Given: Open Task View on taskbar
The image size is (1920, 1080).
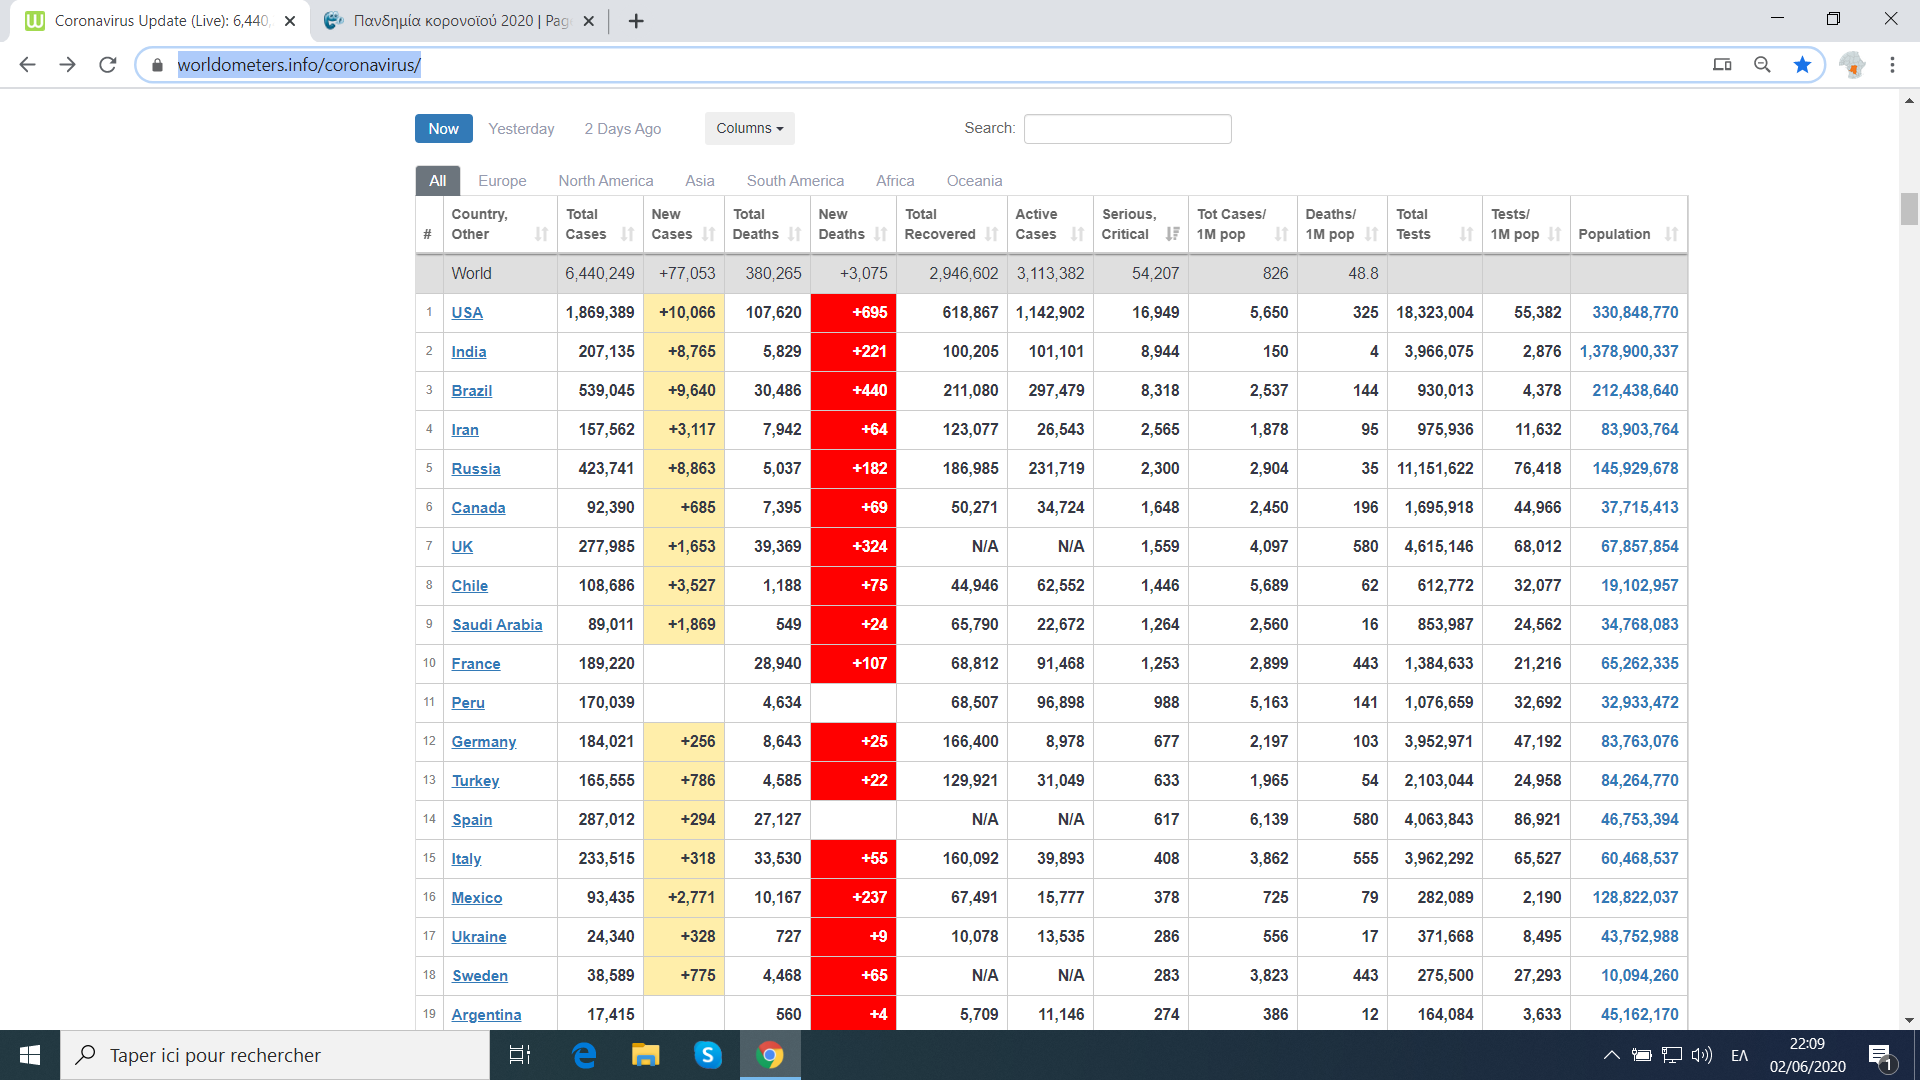Looking at the screenshot, I should click(x=520, y=1055).
